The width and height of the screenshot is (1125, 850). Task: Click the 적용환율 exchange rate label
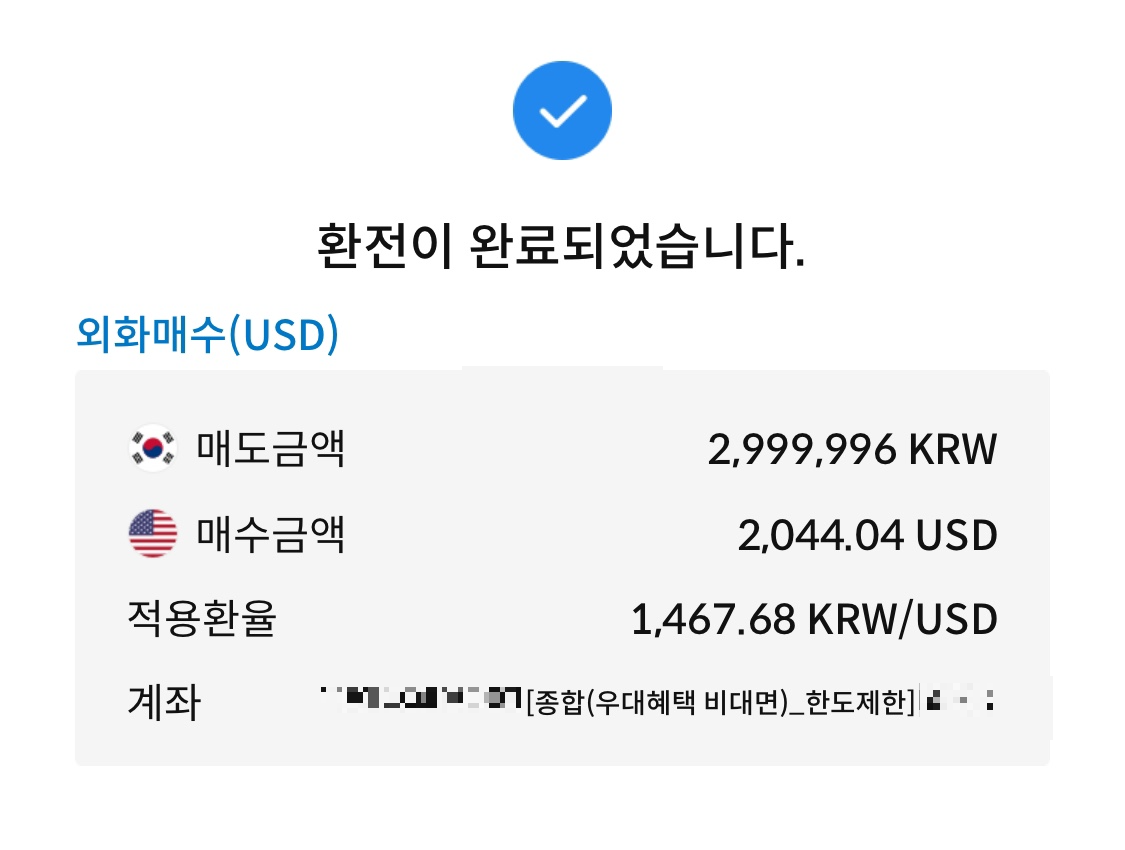[200, 619]
